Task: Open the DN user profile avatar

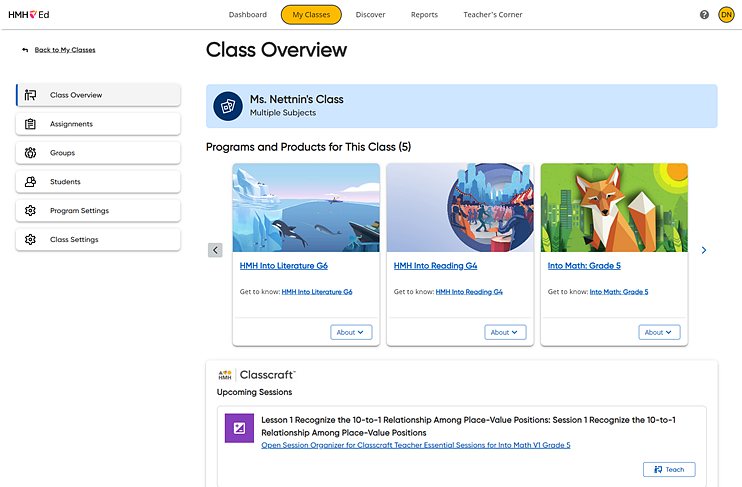Action: [x=726, y=15]
